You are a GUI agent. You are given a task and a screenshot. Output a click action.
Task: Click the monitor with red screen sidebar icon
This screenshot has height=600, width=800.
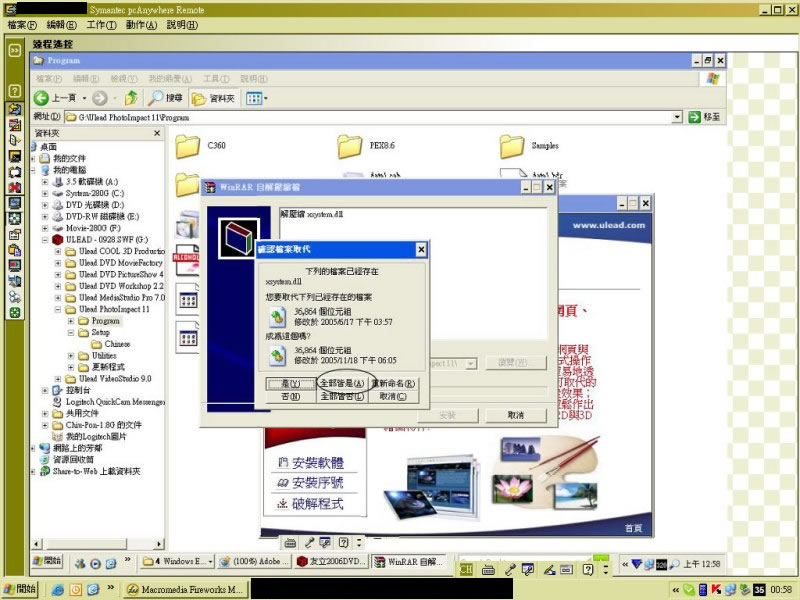coord(15,265)
